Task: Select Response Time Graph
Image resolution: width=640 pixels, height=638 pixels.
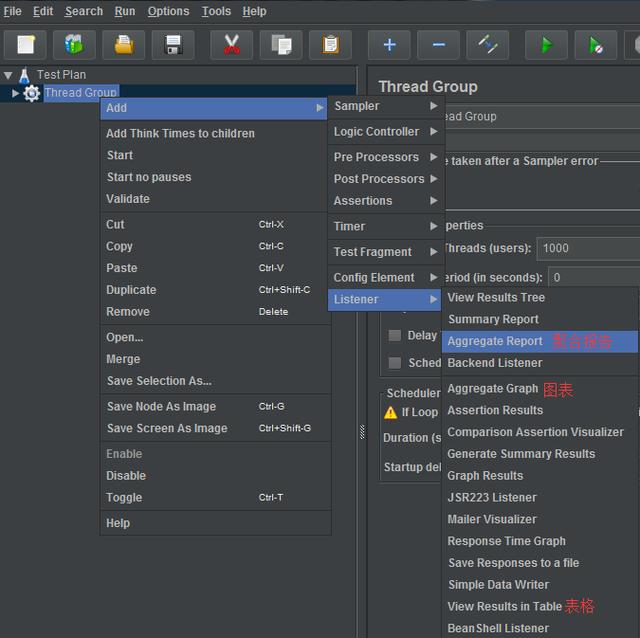Action: (x=540, y=541)
